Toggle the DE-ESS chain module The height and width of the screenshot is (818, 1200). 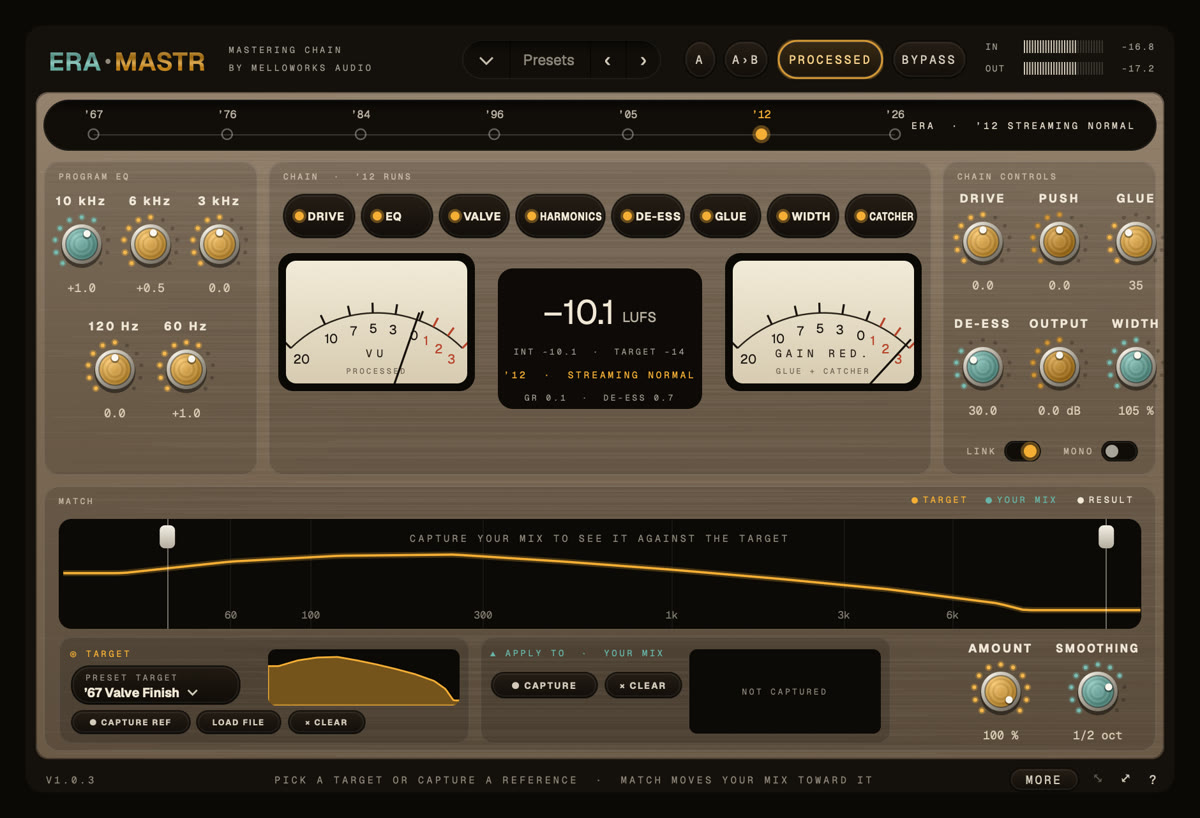pyautogui.click(x=647, y=216)
